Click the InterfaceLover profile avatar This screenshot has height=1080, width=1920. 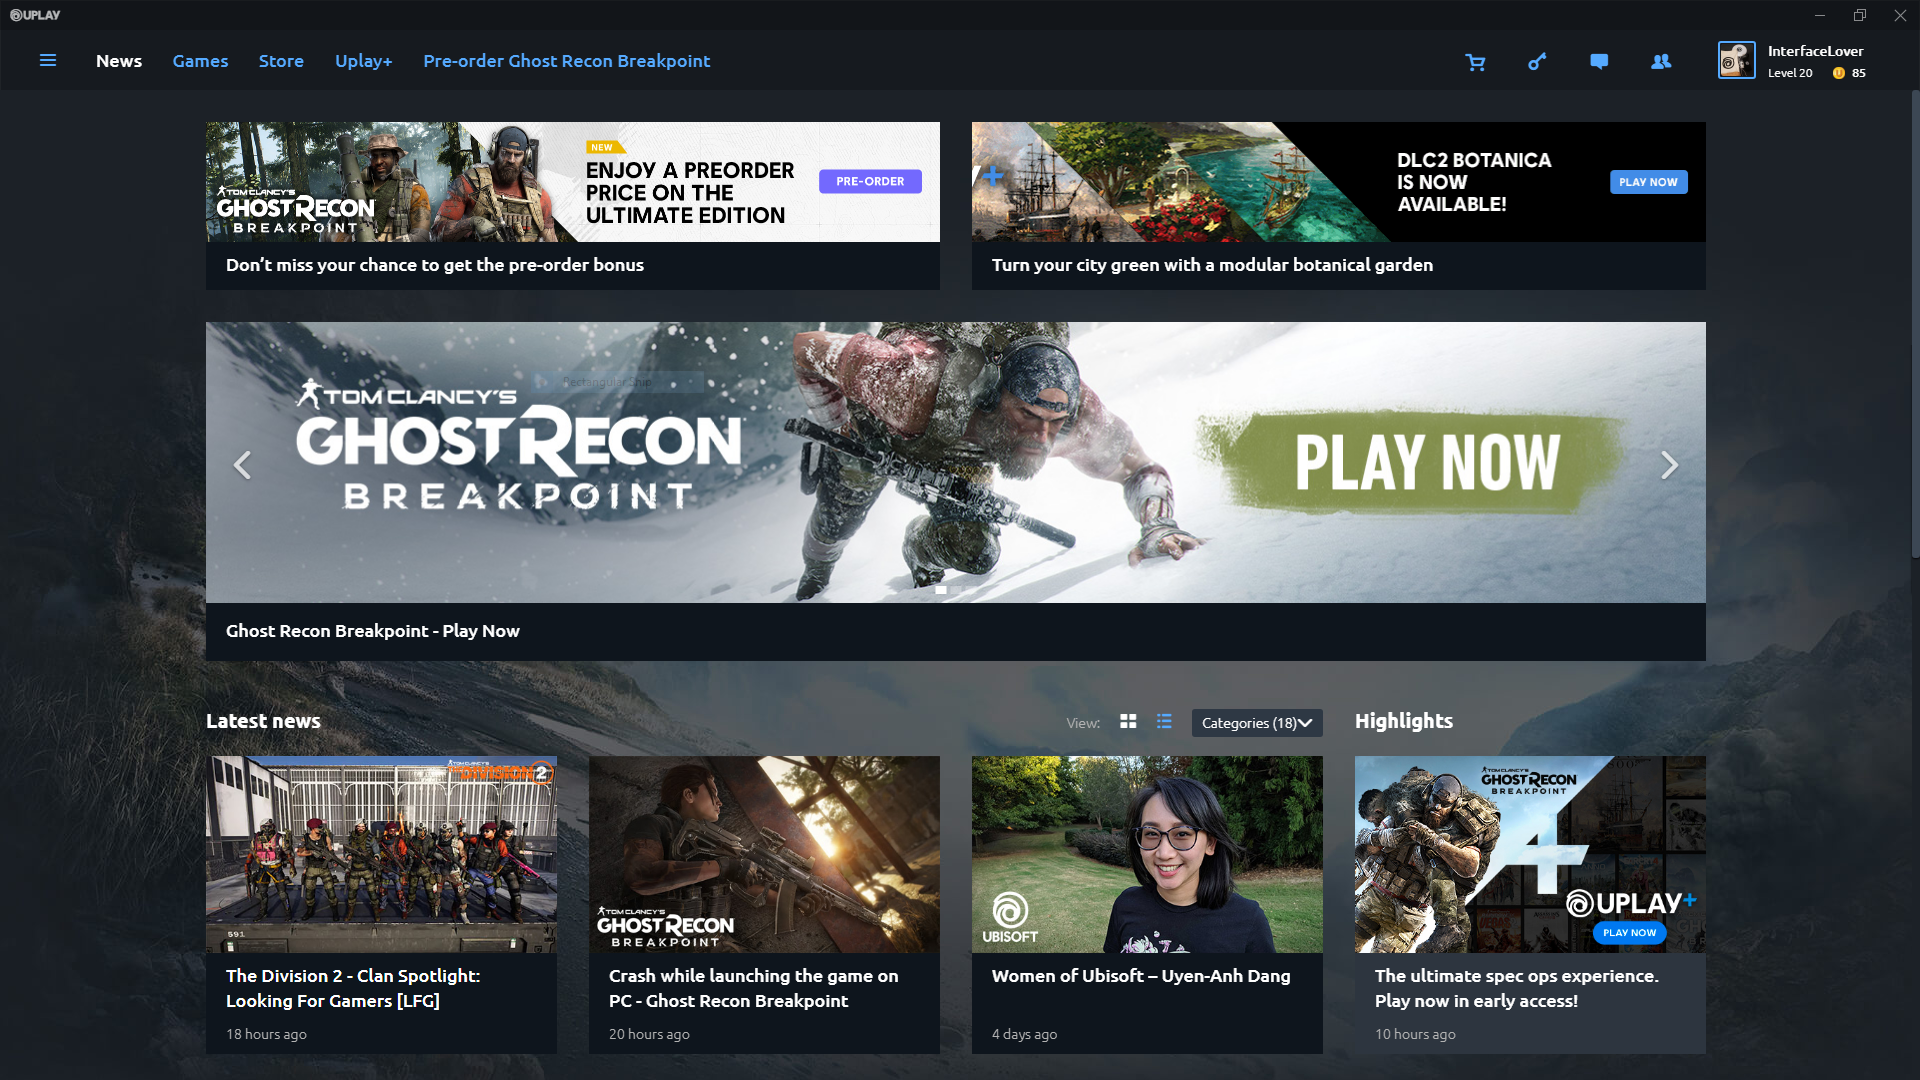tap(1736, 60)
